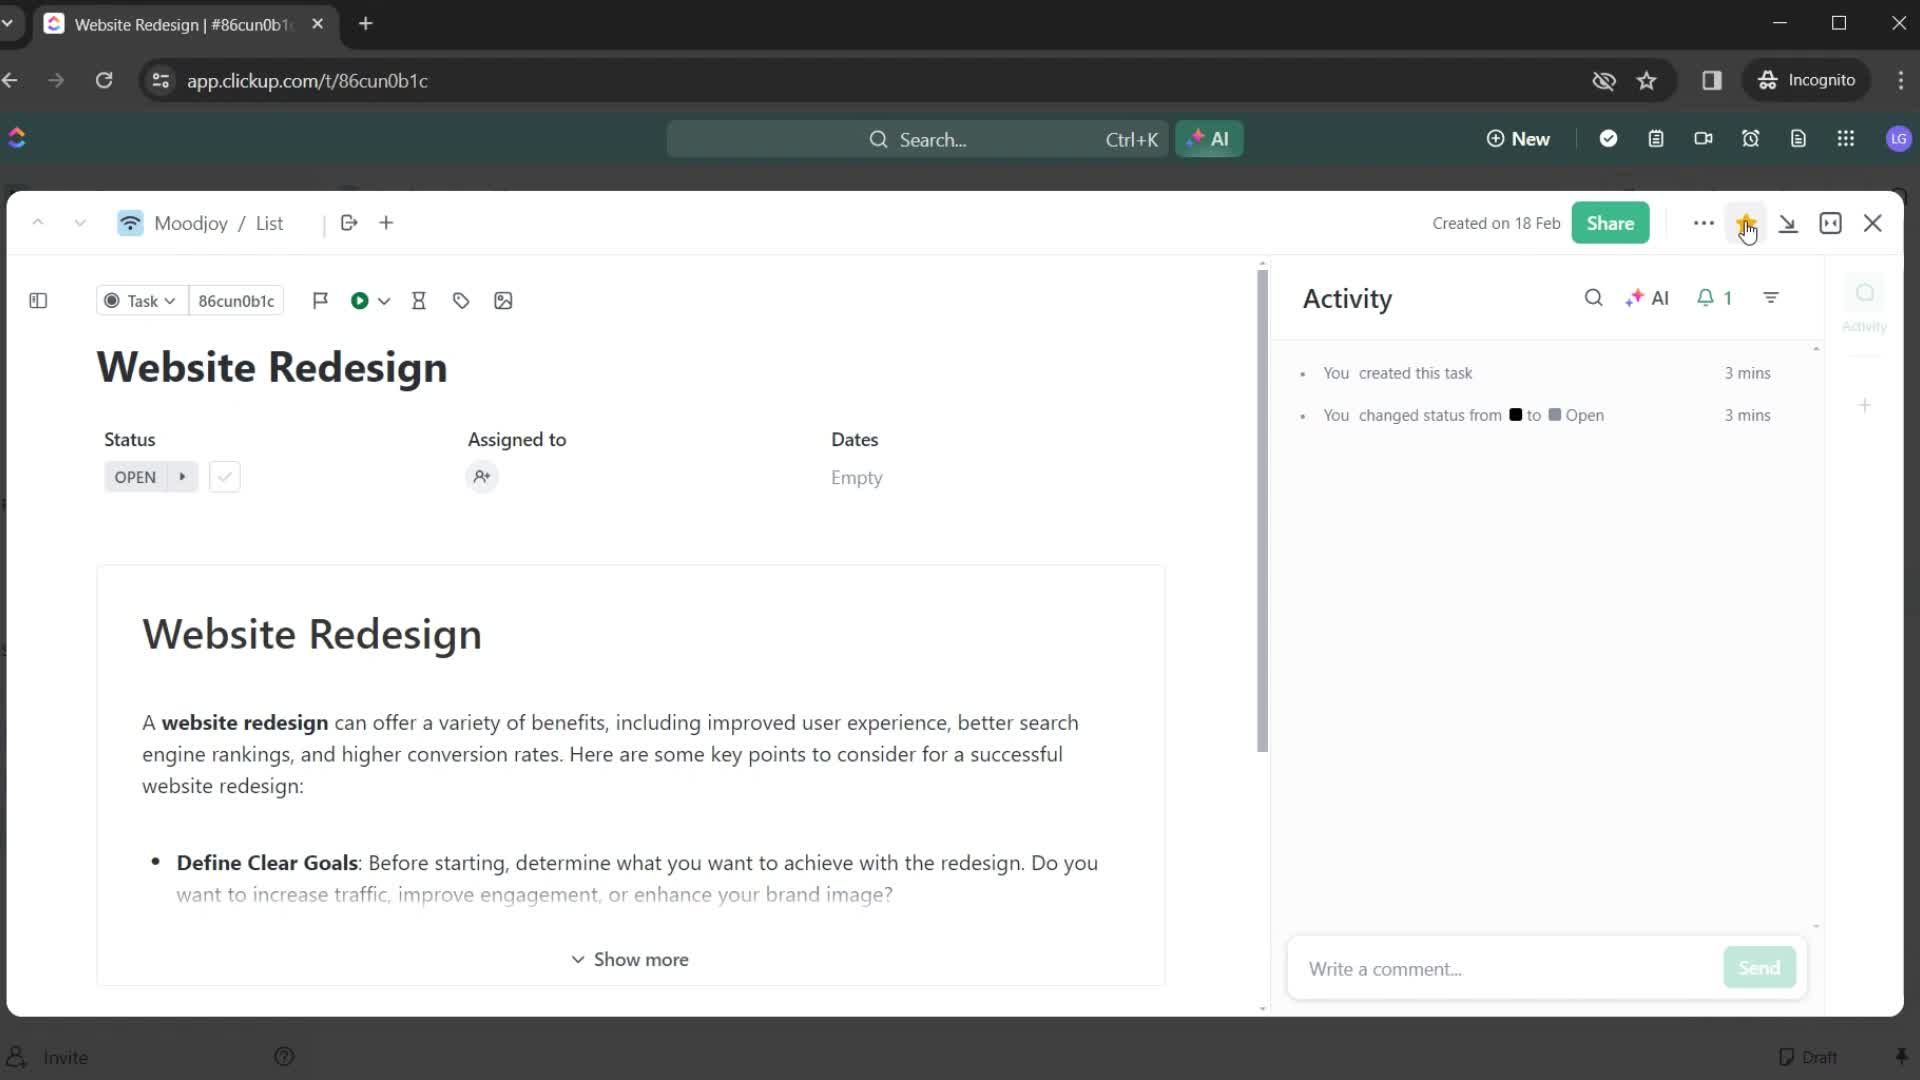Viewport: 1920px width, 1080px height.
Task: Expand the green status indicator dropdown
Action: pyautogui.click(x=382, y=301)
